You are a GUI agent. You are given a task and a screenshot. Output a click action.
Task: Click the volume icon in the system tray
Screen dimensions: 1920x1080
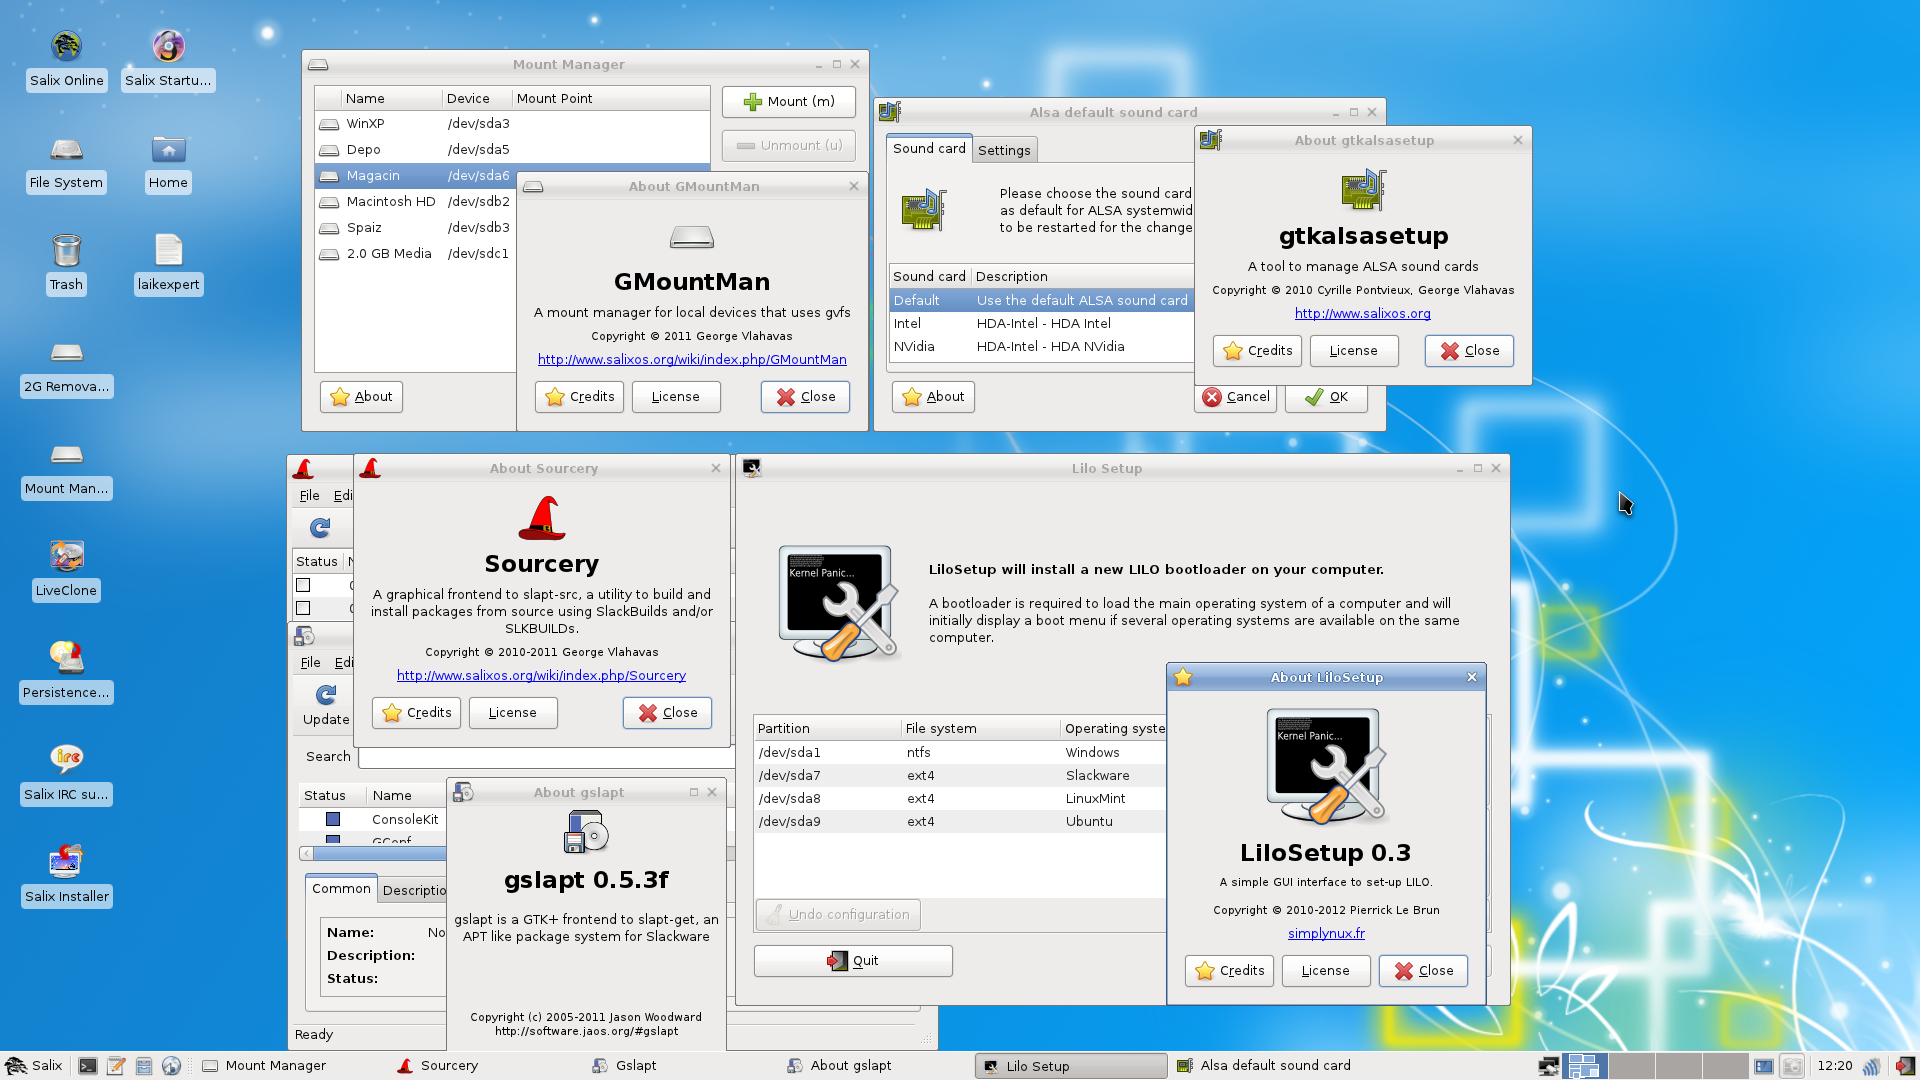pyautogui.click(x=1871, y=1066)
